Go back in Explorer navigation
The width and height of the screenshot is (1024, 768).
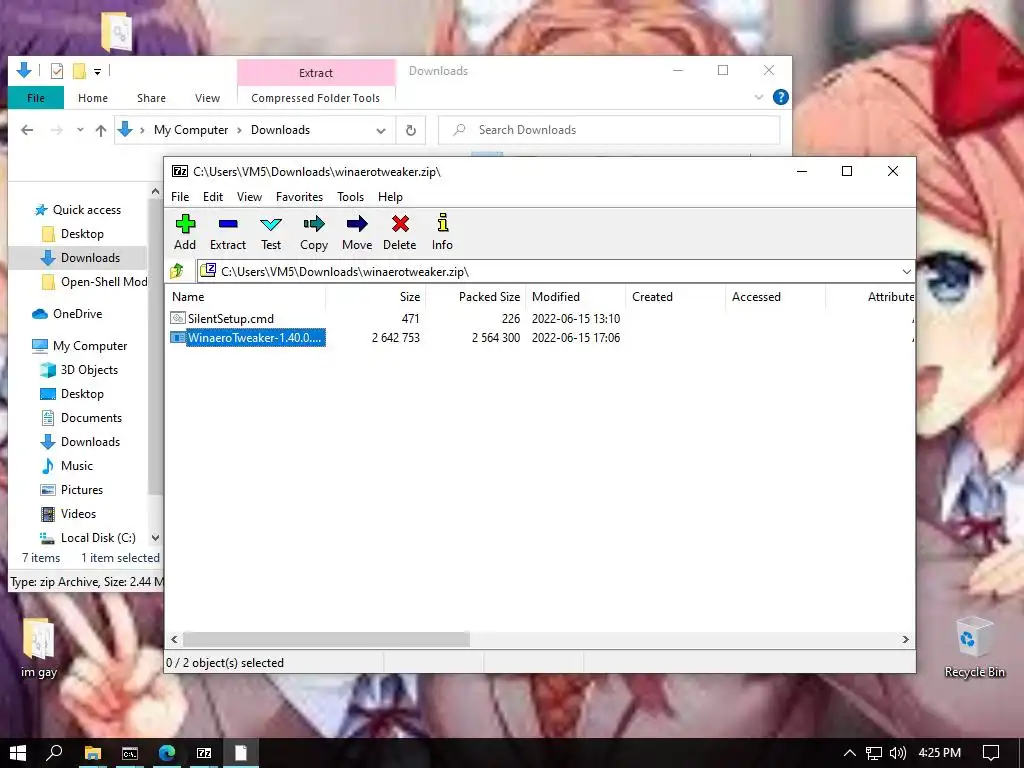point(27,130)
